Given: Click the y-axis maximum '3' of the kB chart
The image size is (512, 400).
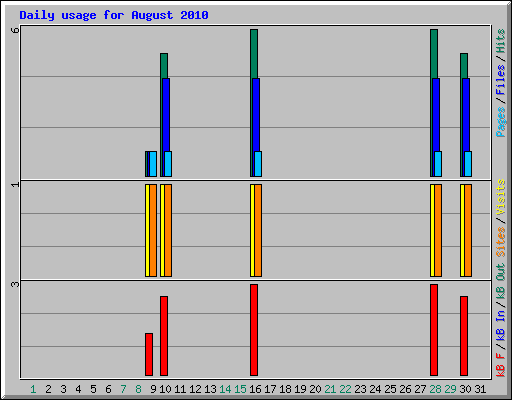Looking at the screenshot, I should 15,284.
